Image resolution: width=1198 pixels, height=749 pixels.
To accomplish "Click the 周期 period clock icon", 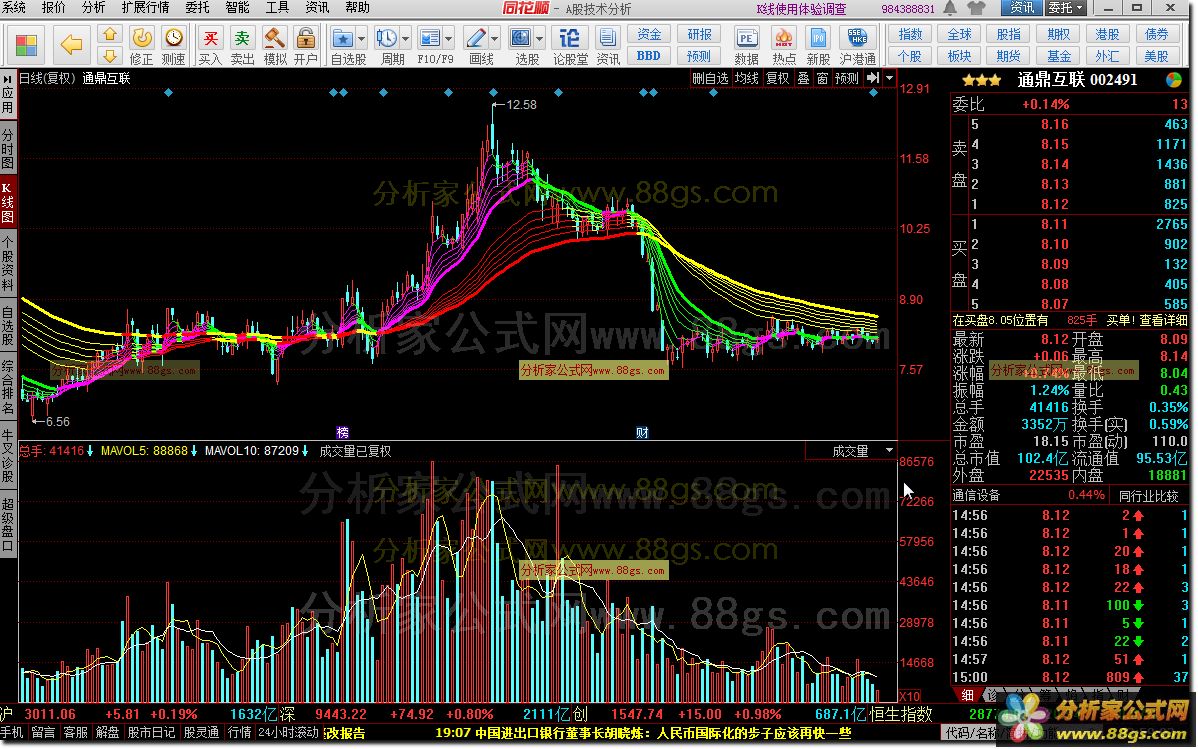I will click(x=387, y=38).
